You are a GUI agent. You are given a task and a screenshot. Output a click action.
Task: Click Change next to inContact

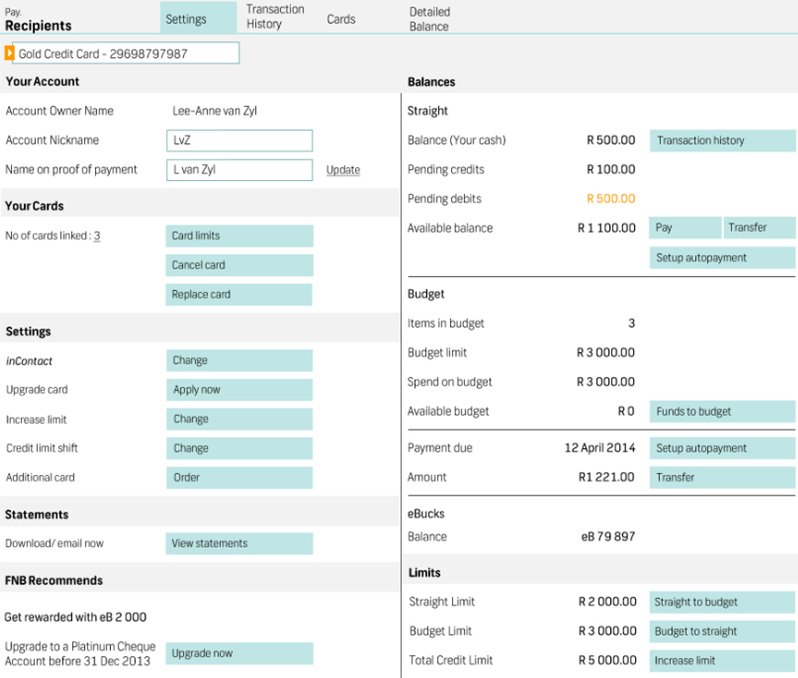point(239,360)
